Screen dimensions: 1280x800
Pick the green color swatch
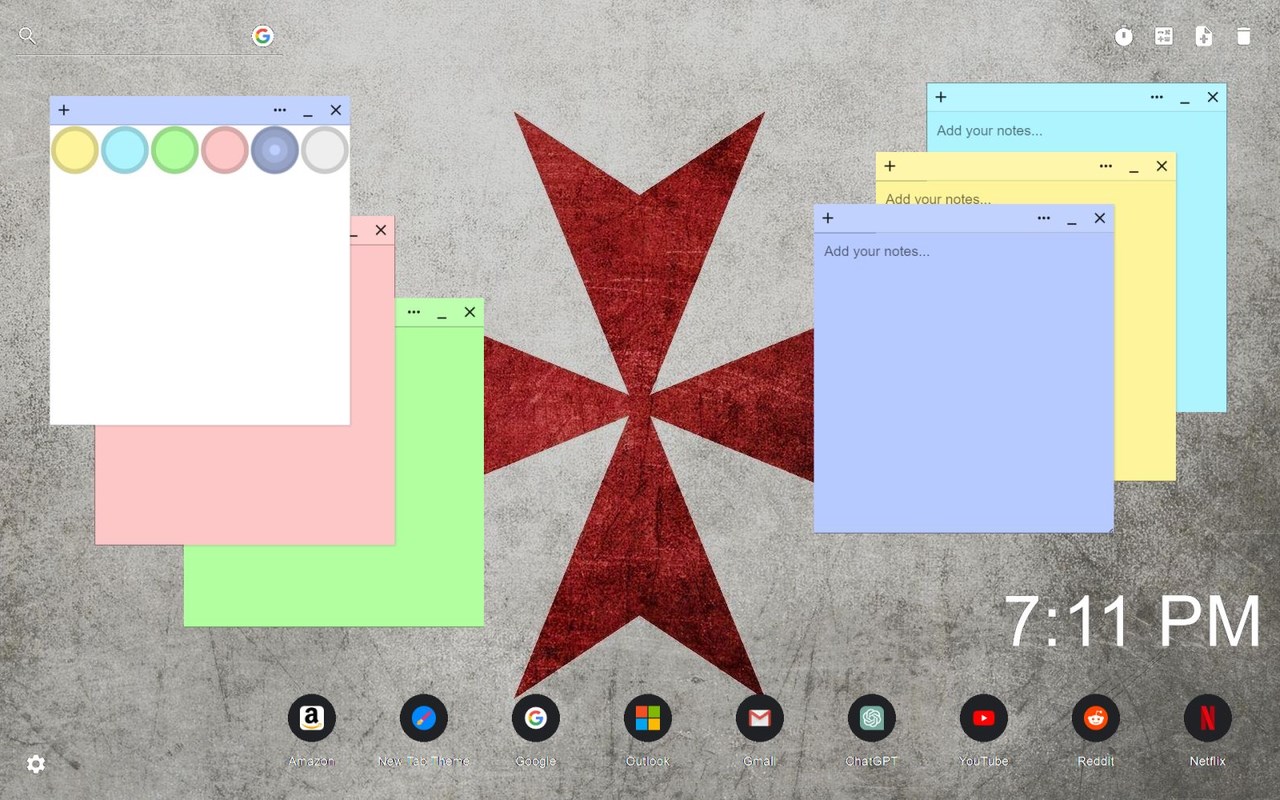[175, 150]
